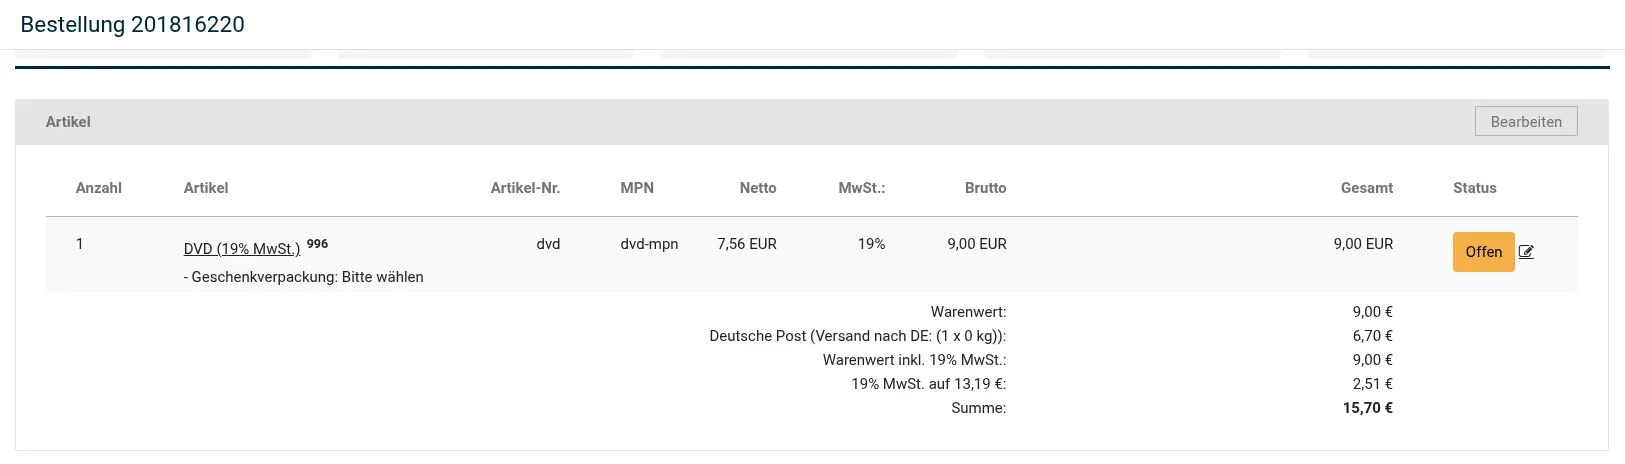Click the Deutsche Post shipping line label
The image size is (1625, 464).
(858, 336)
